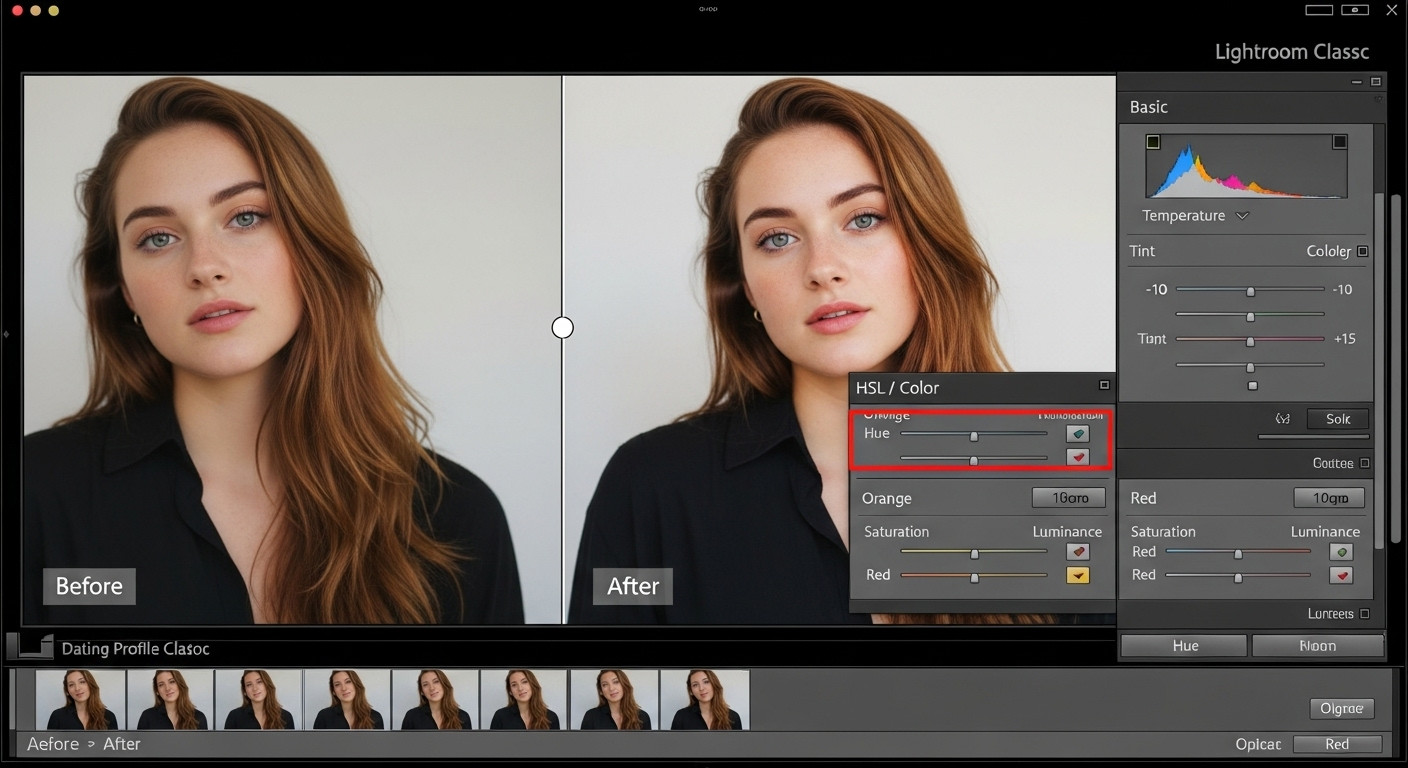Screen dimensions: 1408x768
Task: Click the (x) icon left of Solk
Action: tap(1283, 419)
